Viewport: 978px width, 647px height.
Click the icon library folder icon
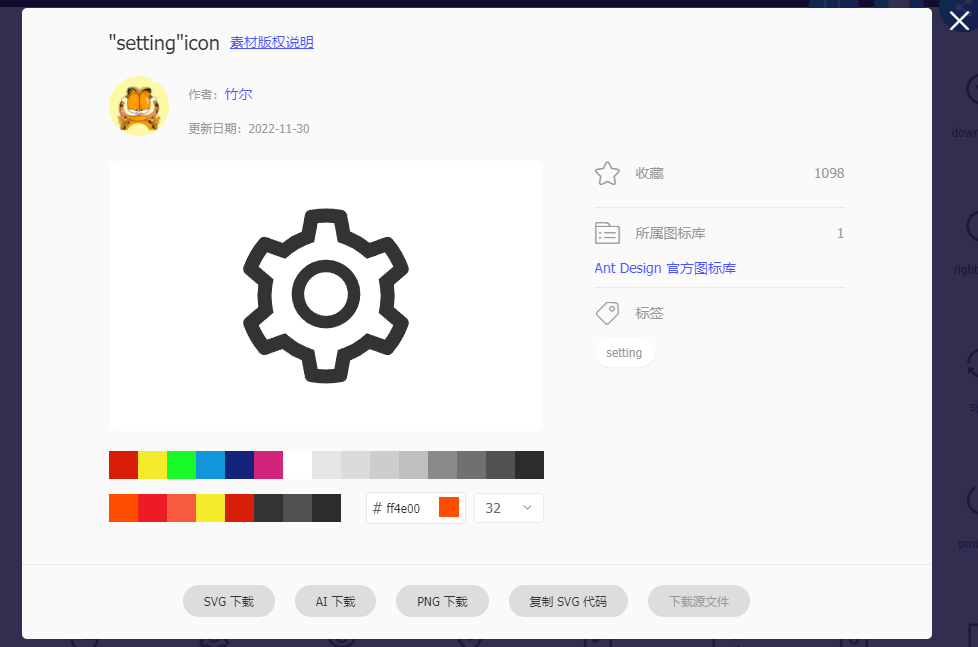607,233
